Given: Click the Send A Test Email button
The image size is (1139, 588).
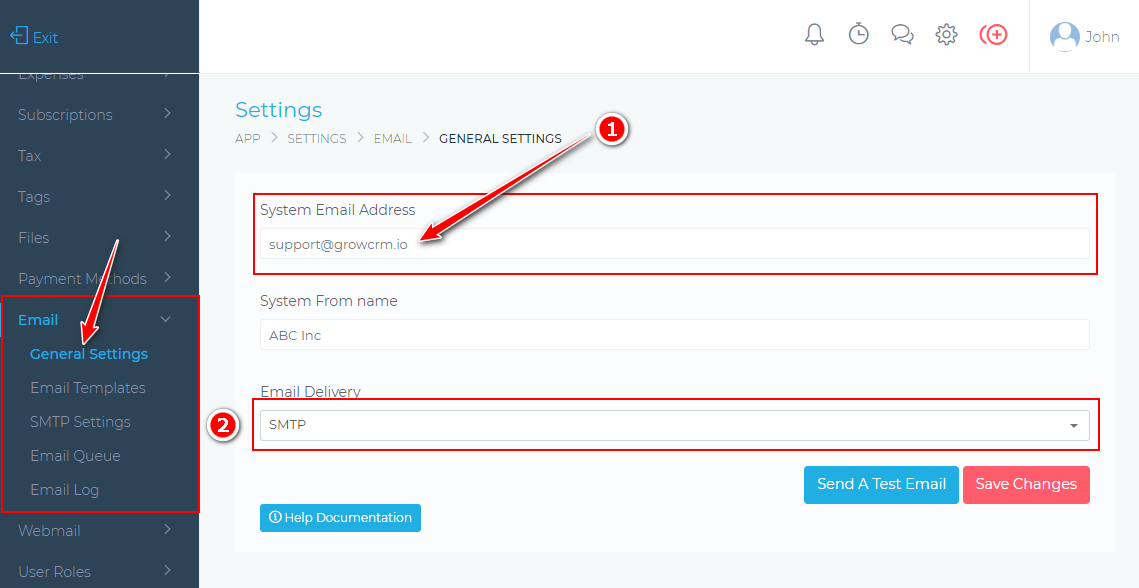Looking at the screenshot, I should click(881, 484).
